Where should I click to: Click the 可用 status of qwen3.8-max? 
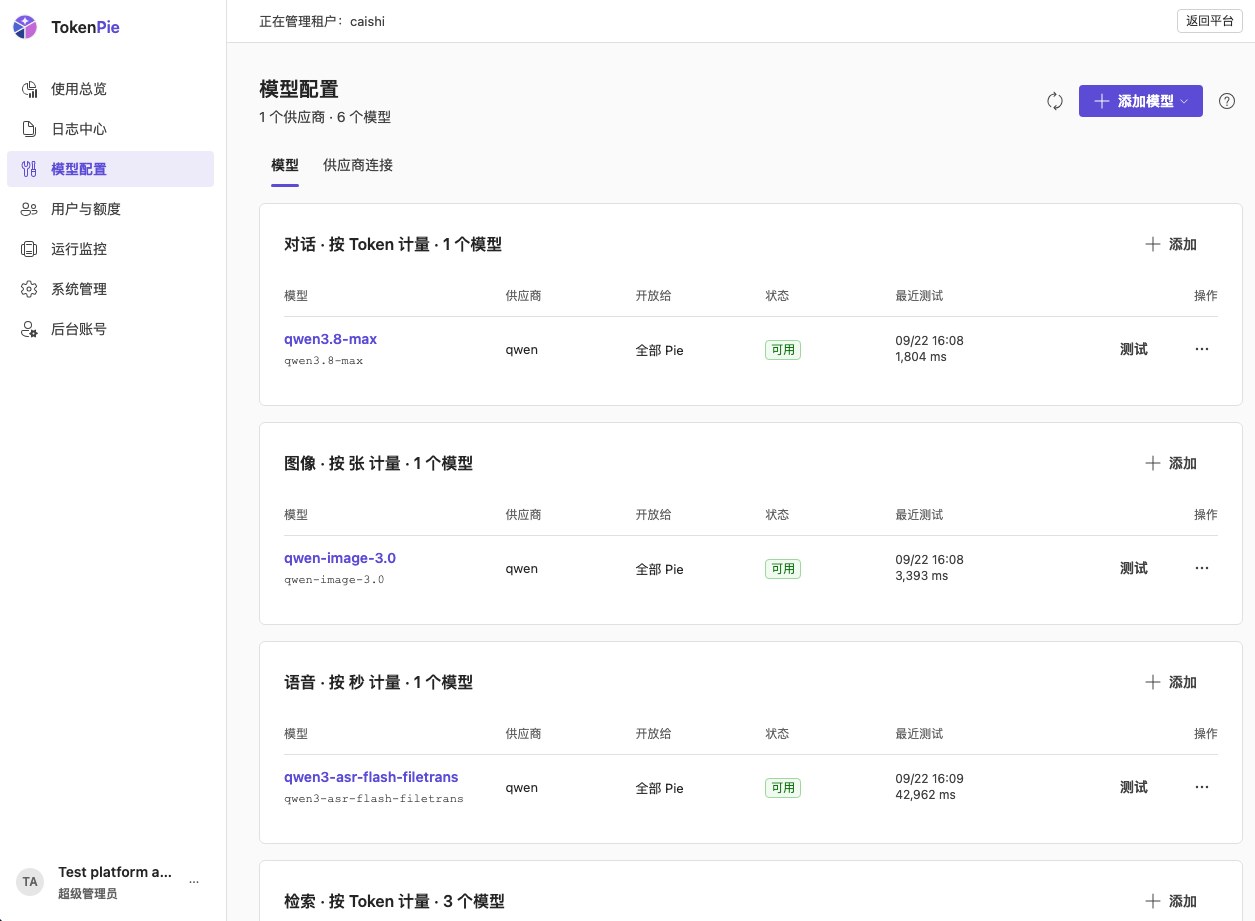[783, 350]
